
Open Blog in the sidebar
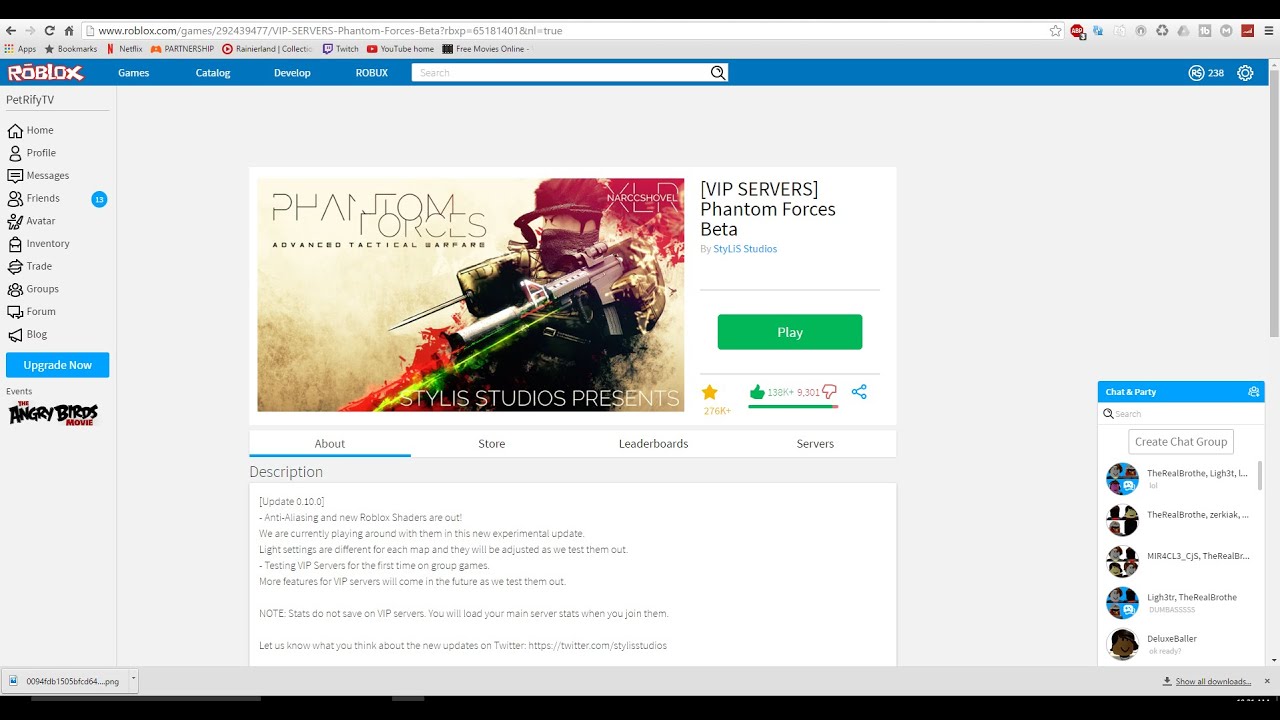(28, 334)
